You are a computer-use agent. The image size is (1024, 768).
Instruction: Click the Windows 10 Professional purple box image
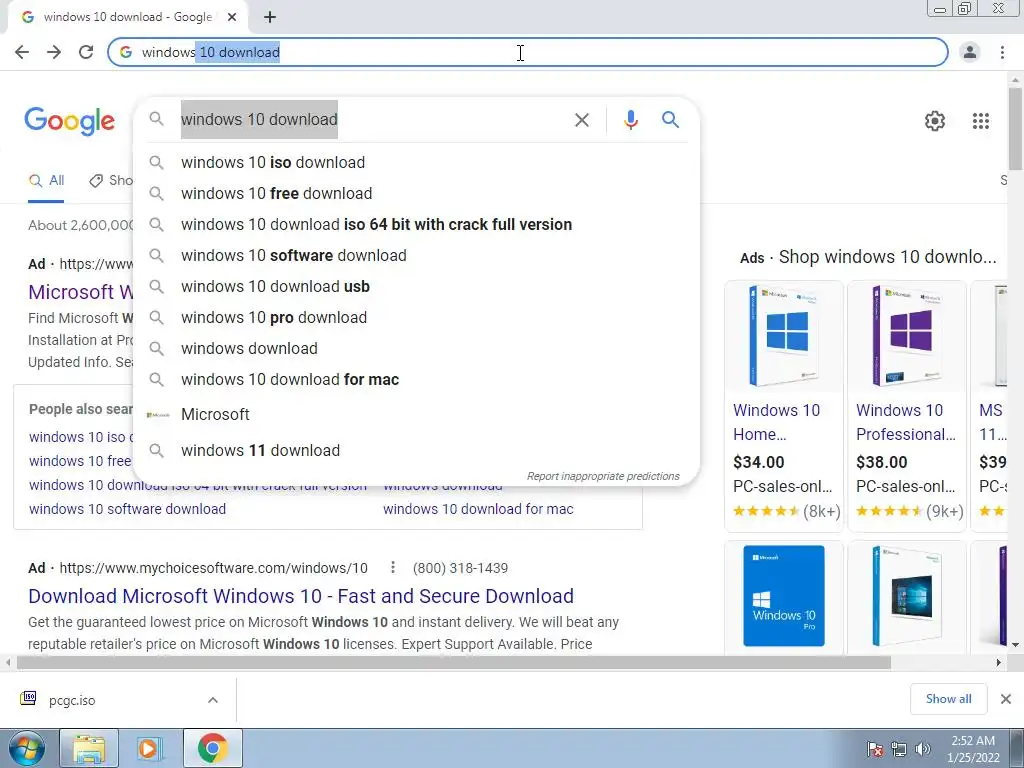pos(906,336)
